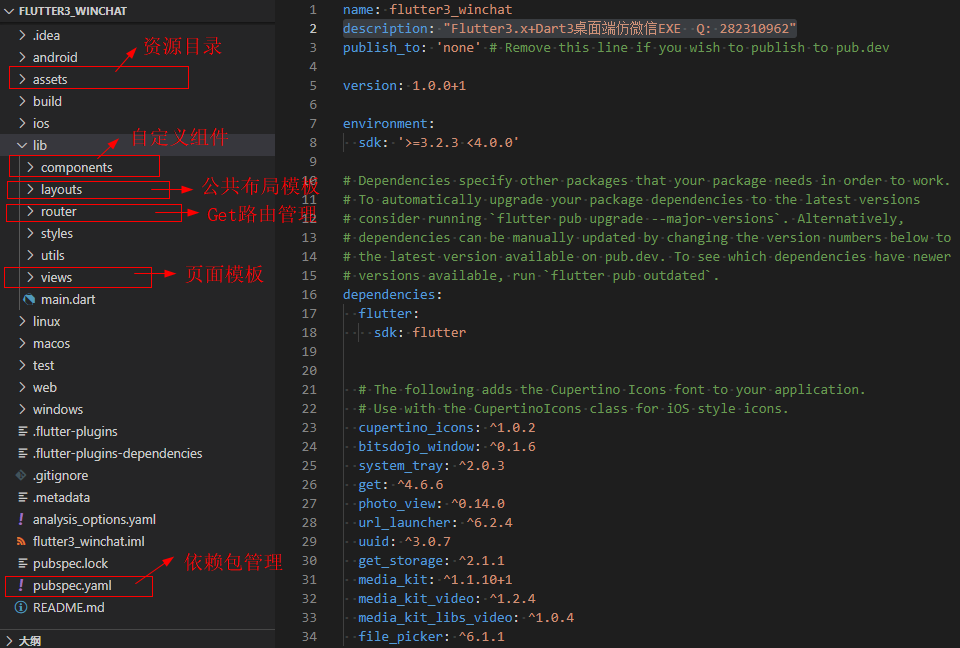The image size is (960, 648).
Task: Click the lines icon beside pubspec.lock
Action: pos(21,563)
